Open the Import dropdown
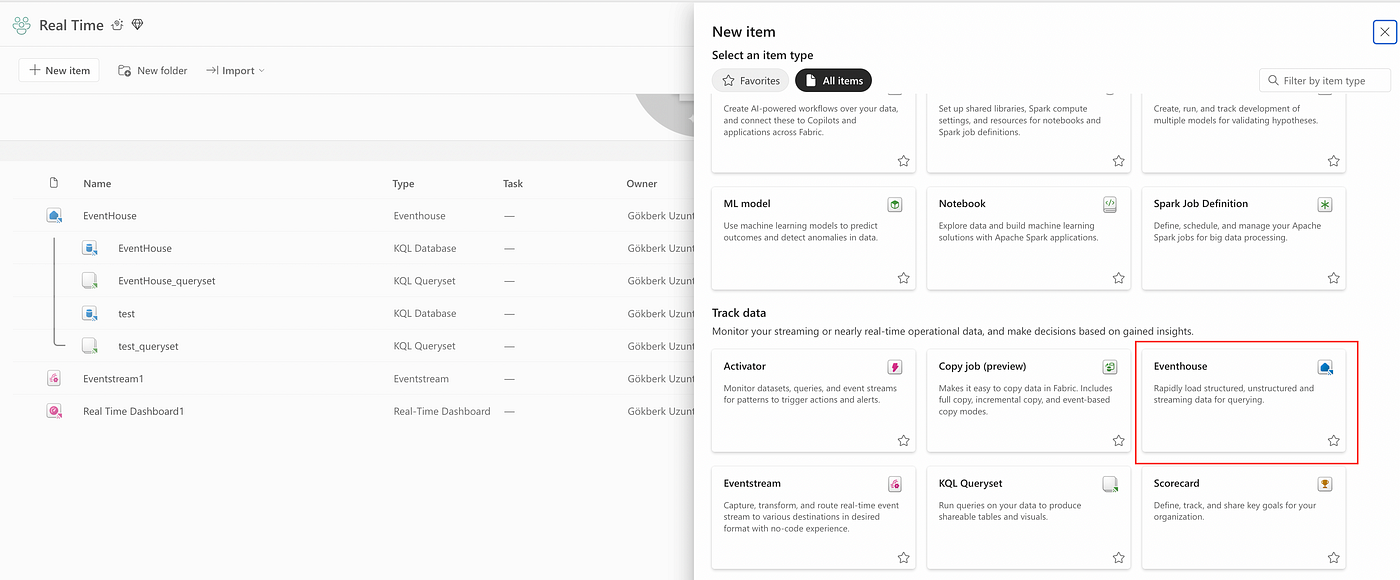The image size is (1400, 580). pyautogui.click(x=235, y=70)
